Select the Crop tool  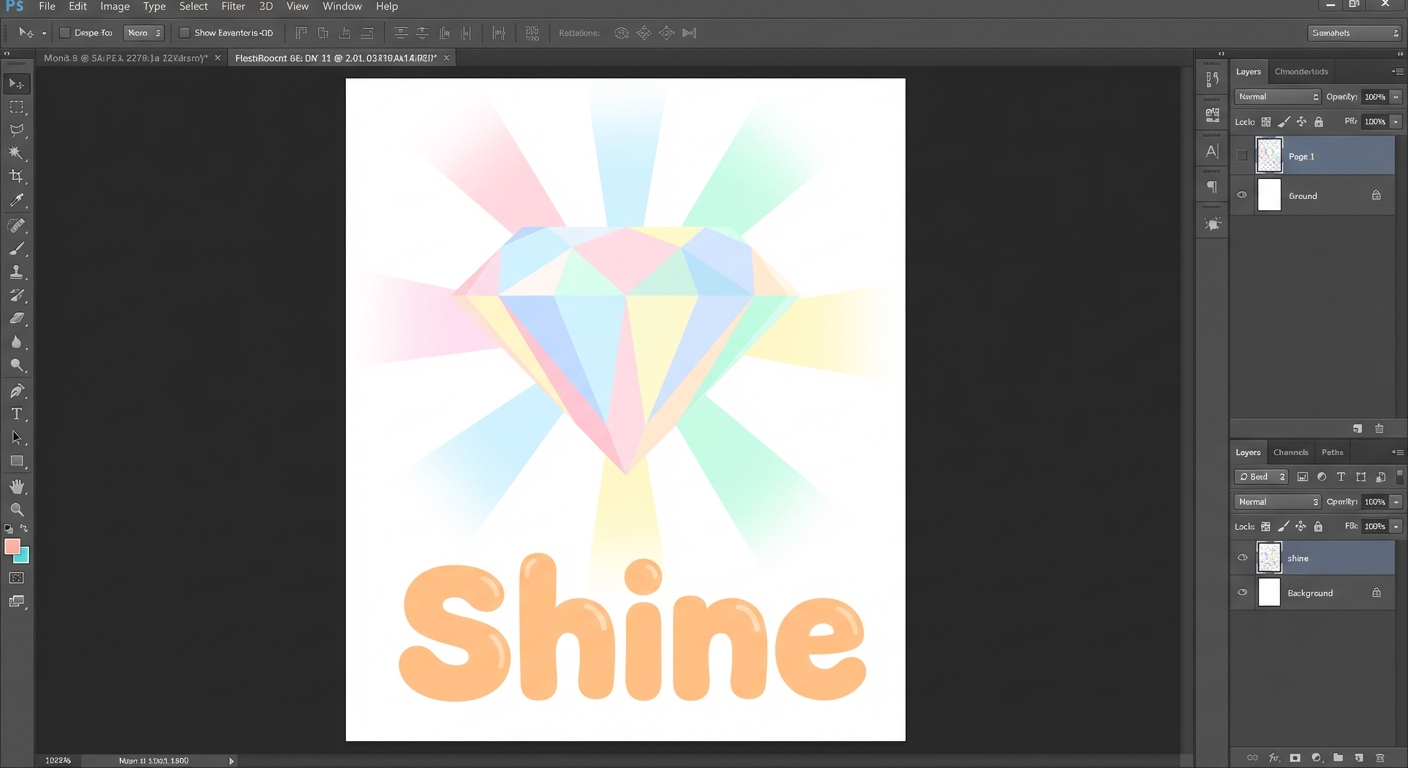coord(17,177)
